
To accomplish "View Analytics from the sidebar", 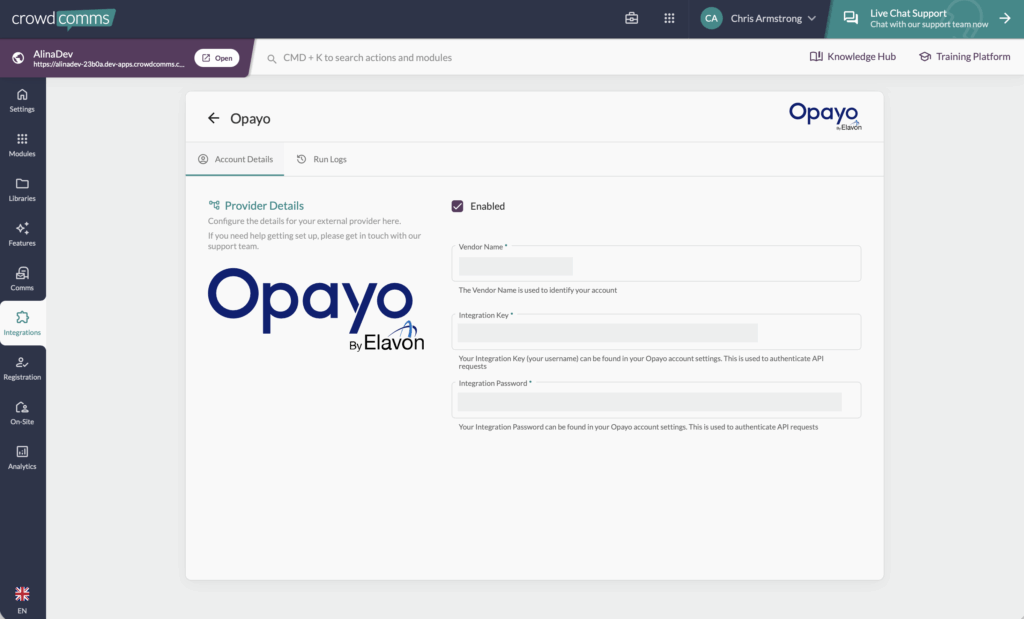I will [x=22, y=457].
